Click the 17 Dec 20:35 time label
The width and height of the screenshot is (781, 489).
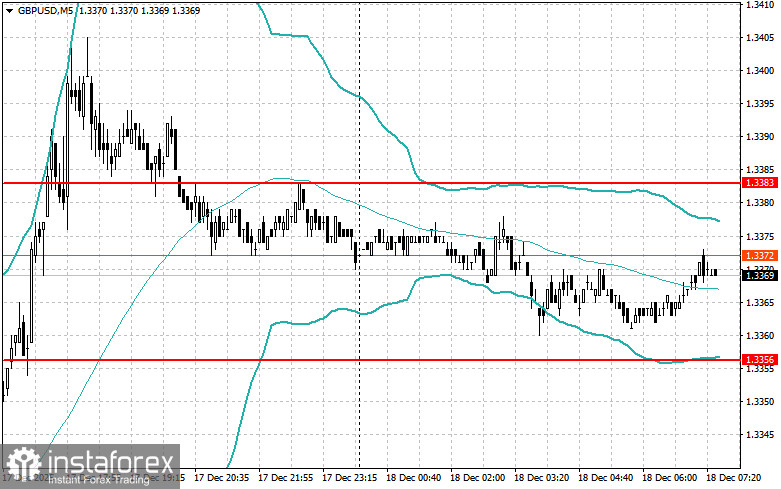[x=222, y=478]
